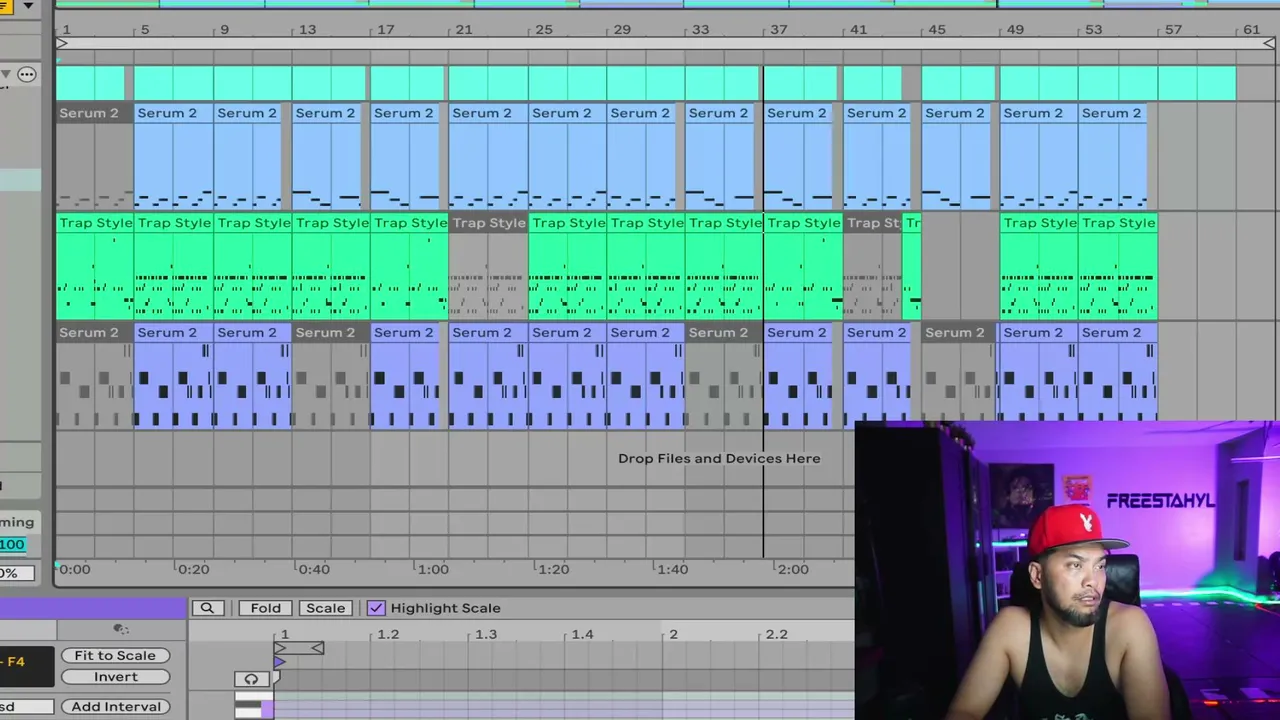Toggle the Scale button

pos(325,608)
